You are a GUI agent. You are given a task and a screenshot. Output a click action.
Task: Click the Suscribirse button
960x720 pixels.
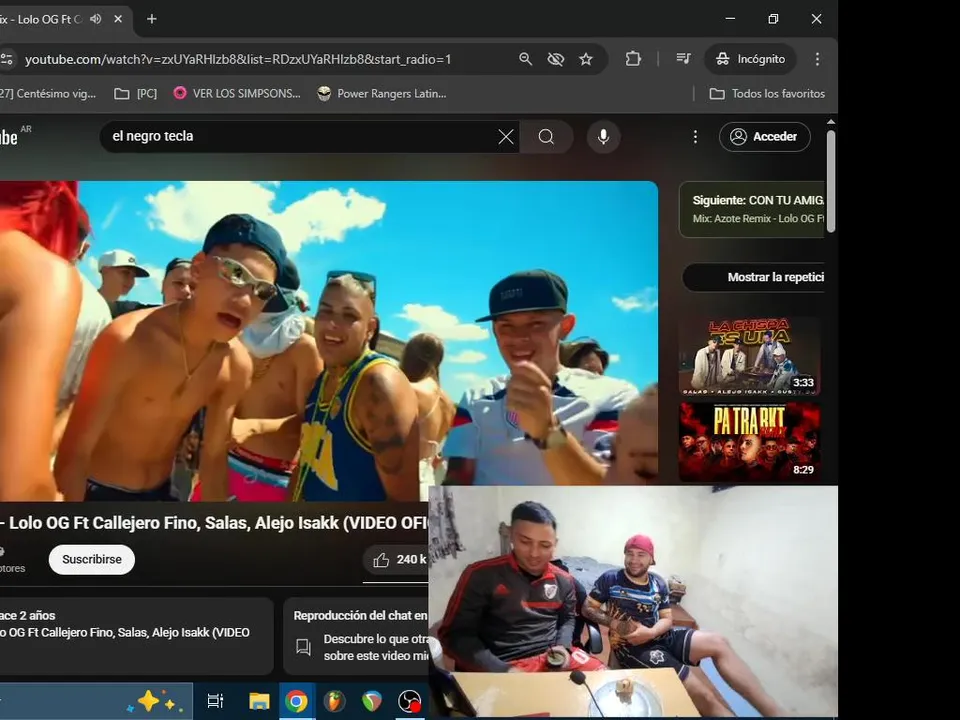click(x=92, y=560)
